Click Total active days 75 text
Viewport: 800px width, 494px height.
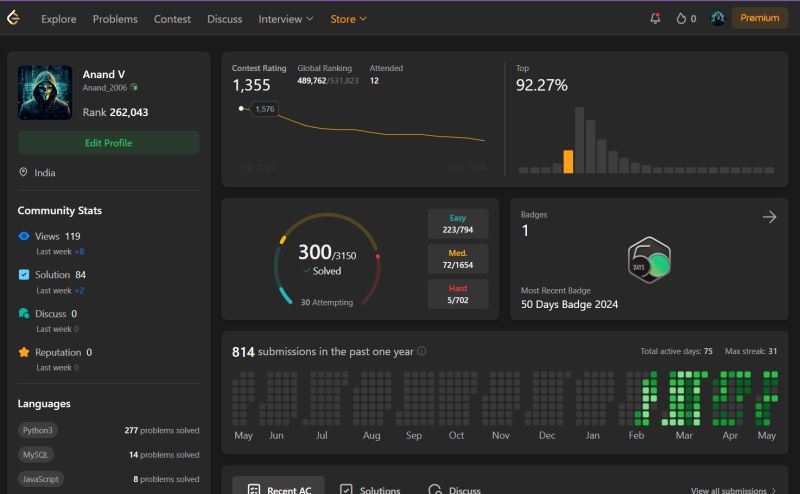(677, 351)
